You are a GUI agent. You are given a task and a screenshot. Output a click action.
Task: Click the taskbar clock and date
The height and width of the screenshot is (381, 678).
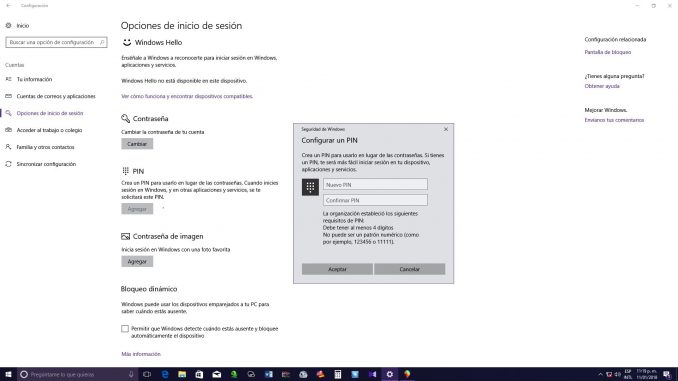(x=646, y=374)
